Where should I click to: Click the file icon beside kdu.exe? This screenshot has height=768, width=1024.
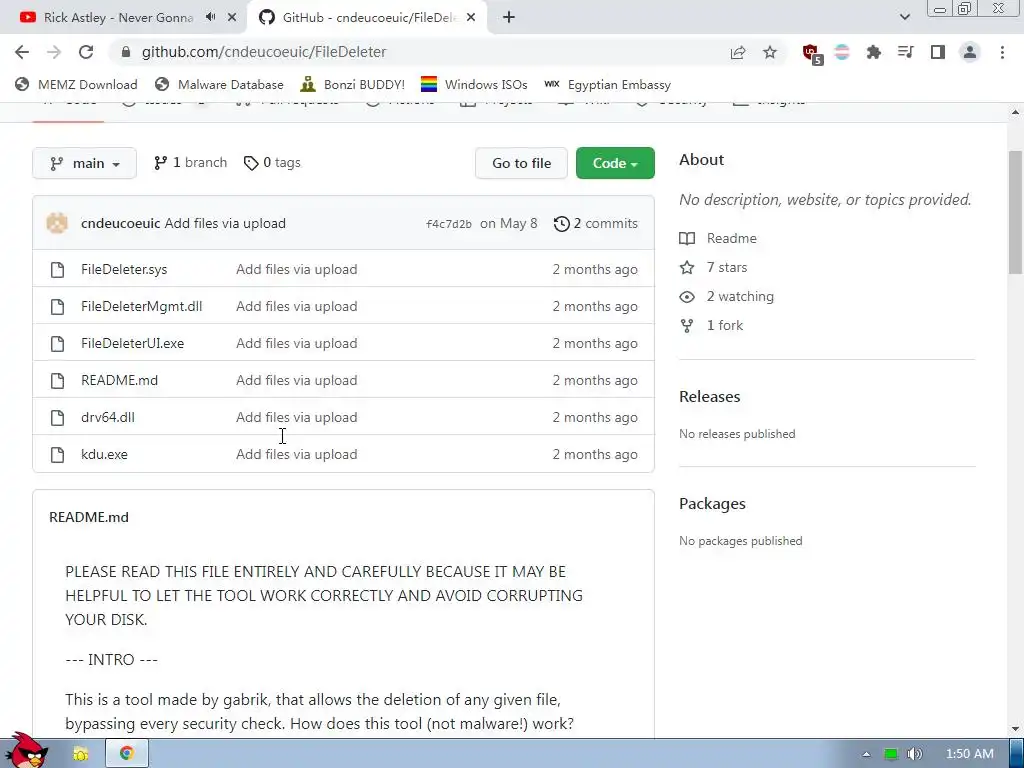coord(57,455)
